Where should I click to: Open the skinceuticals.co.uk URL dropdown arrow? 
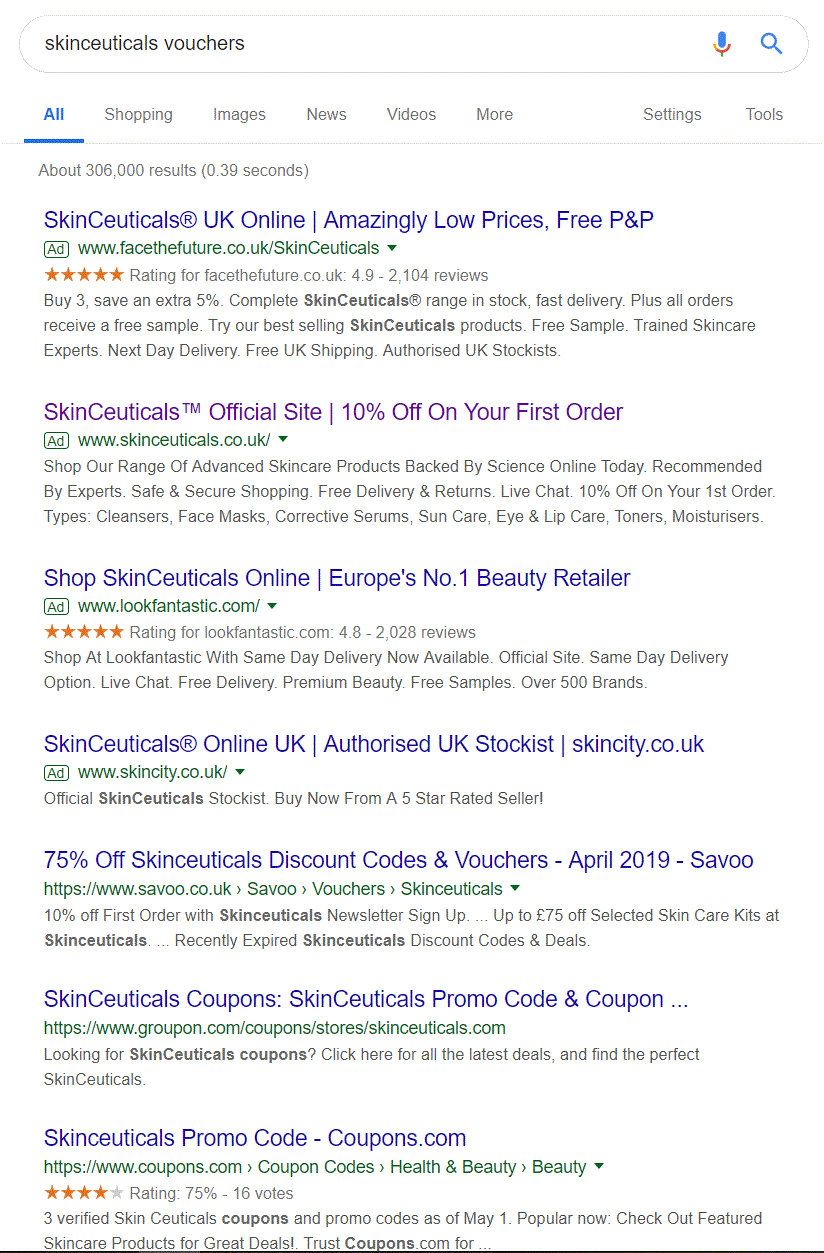coord(283,440)
